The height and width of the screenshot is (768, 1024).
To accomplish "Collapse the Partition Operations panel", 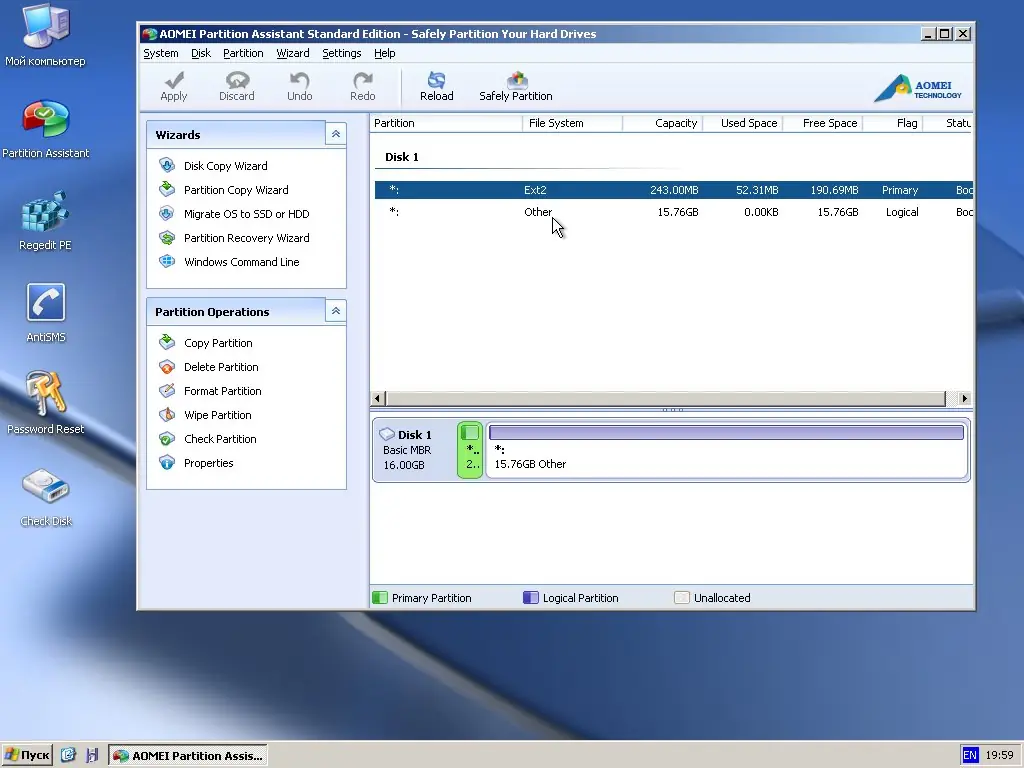I will 336,312.
